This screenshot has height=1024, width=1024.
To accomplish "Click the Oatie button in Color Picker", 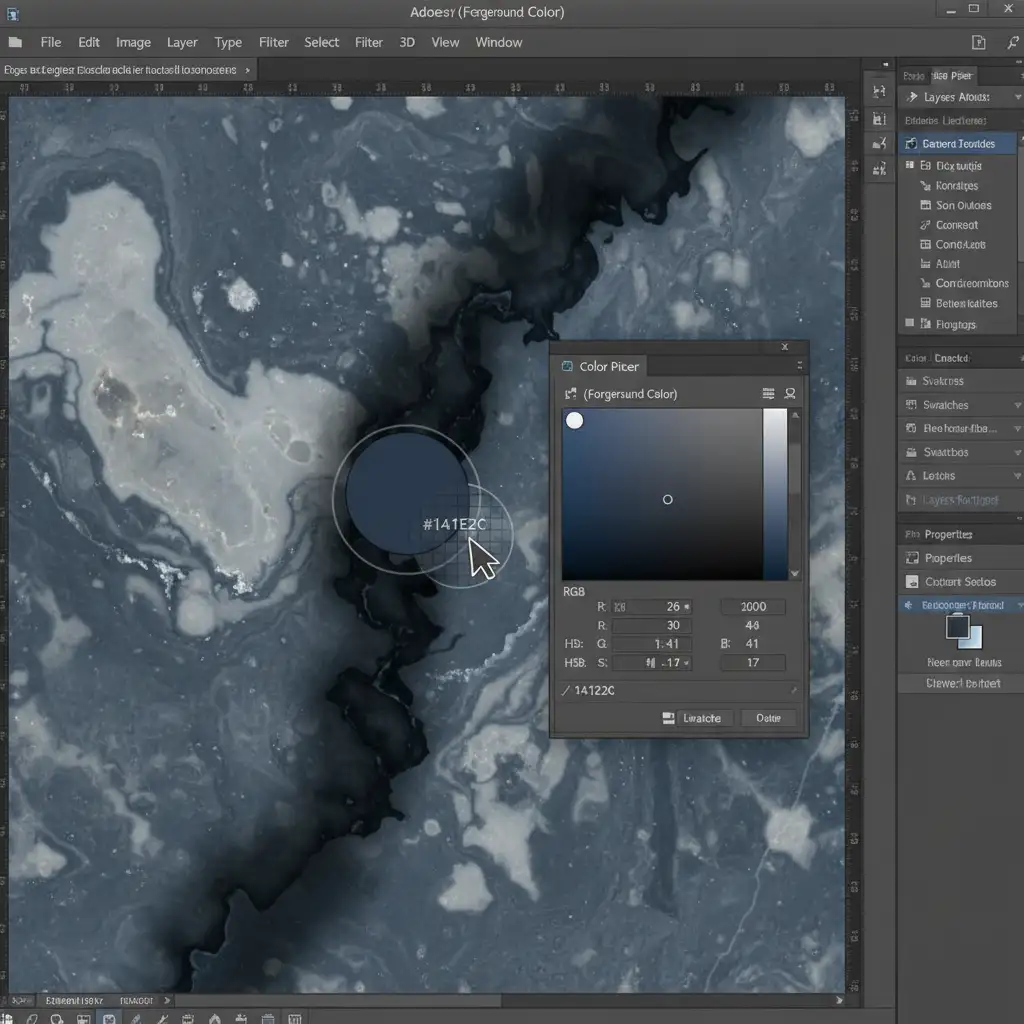I will [768, 718].
